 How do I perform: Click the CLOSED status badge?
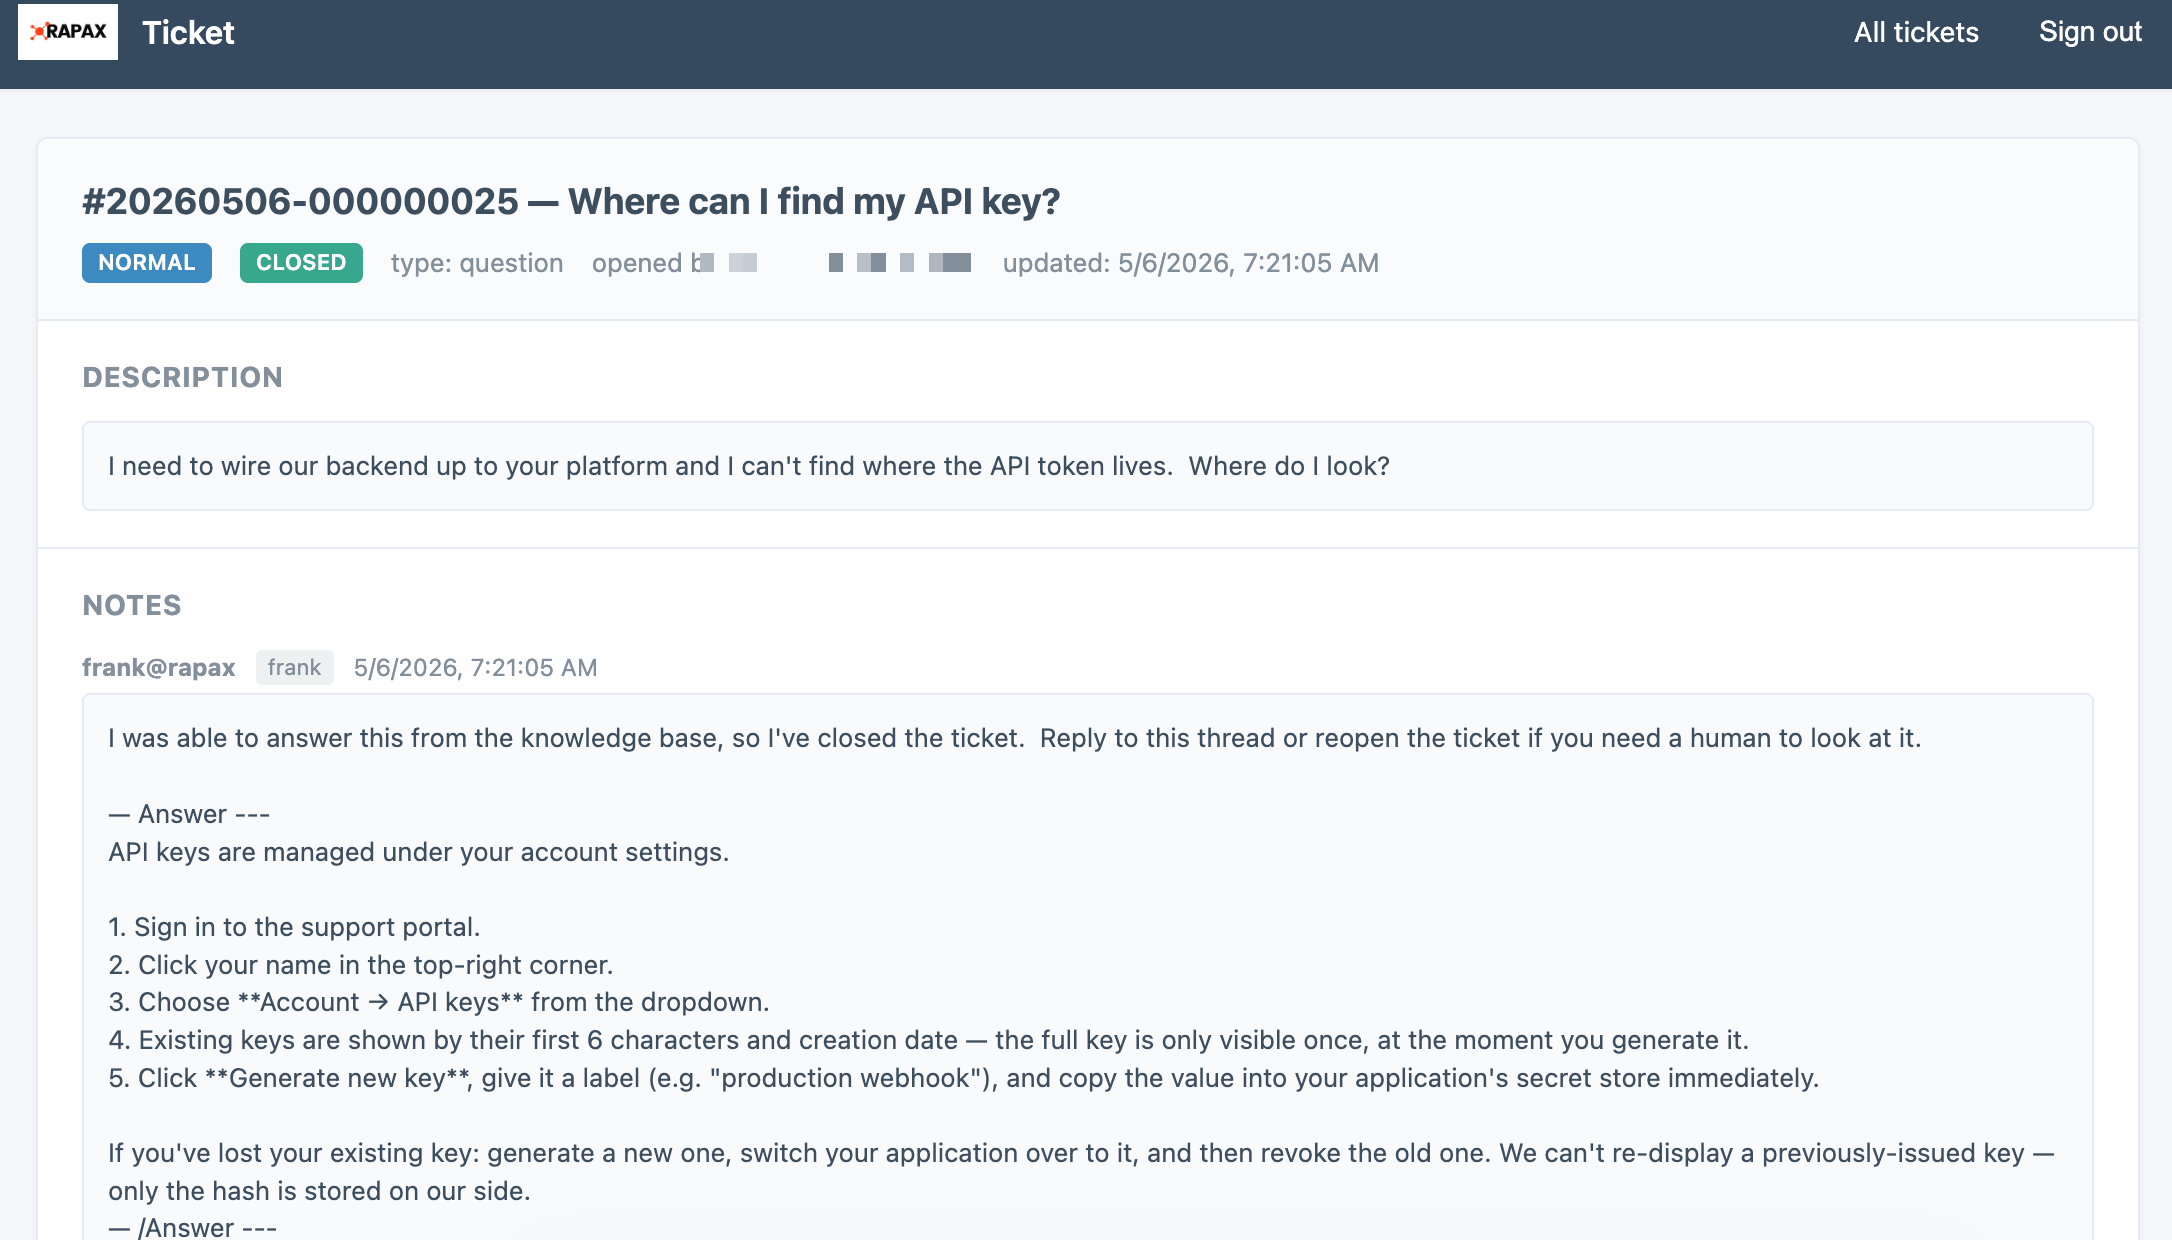(x=301, y=263)
